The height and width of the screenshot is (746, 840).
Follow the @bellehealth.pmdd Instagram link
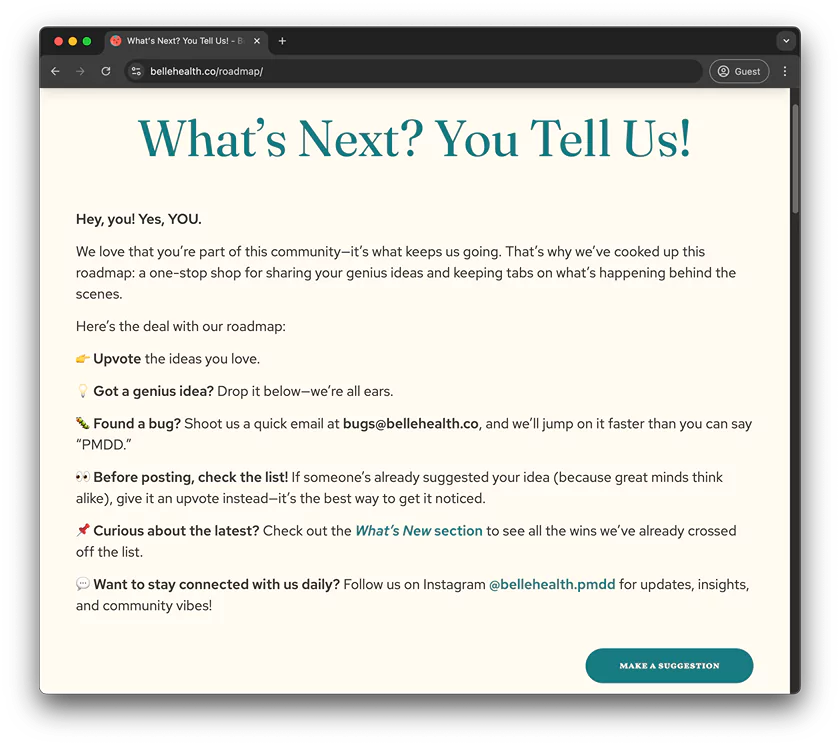[x=552, y=584]
